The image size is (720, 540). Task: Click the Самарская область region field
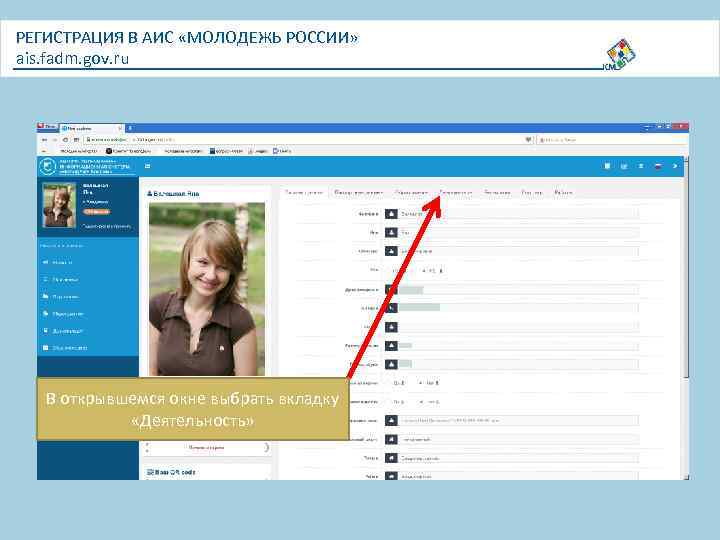[518, 458]
